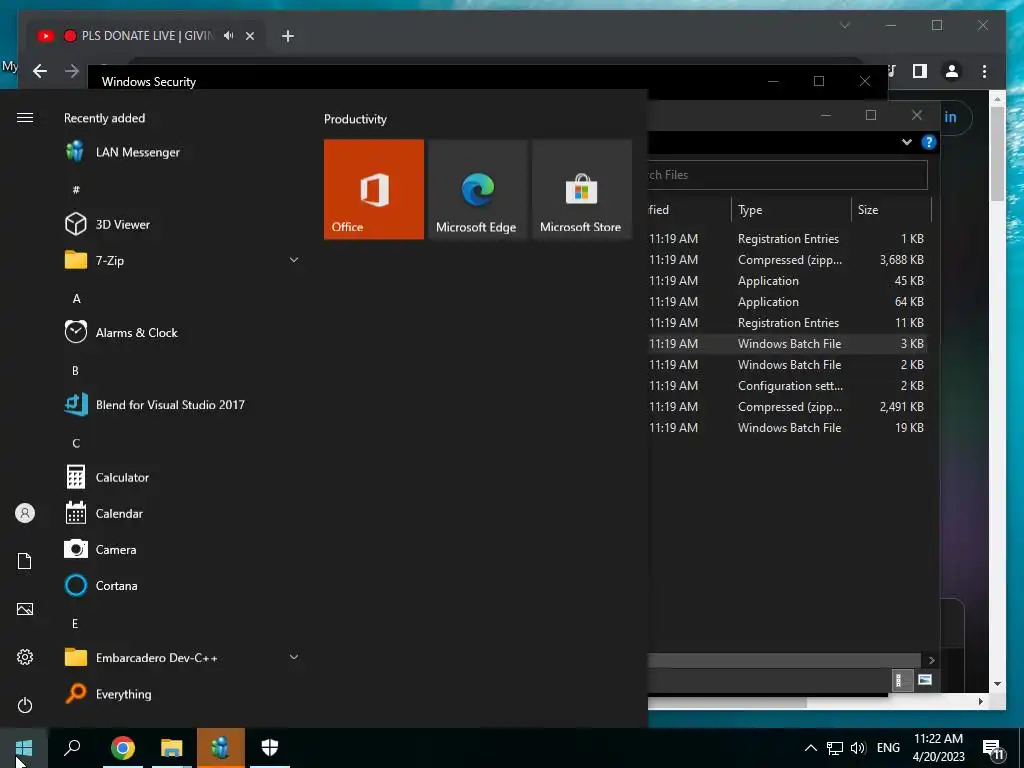
Task: Sort Explorer files by Type column
Action: point(792,210)
